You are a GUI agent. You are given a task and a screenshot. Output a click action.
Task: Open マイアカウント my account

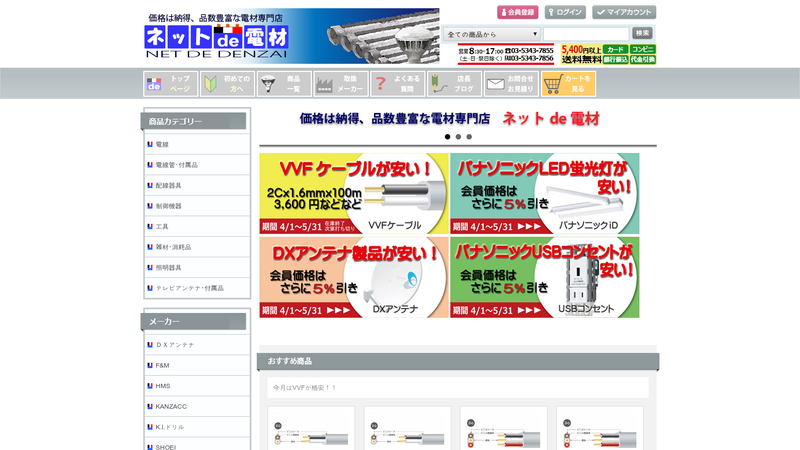click(x=624, y=12)
